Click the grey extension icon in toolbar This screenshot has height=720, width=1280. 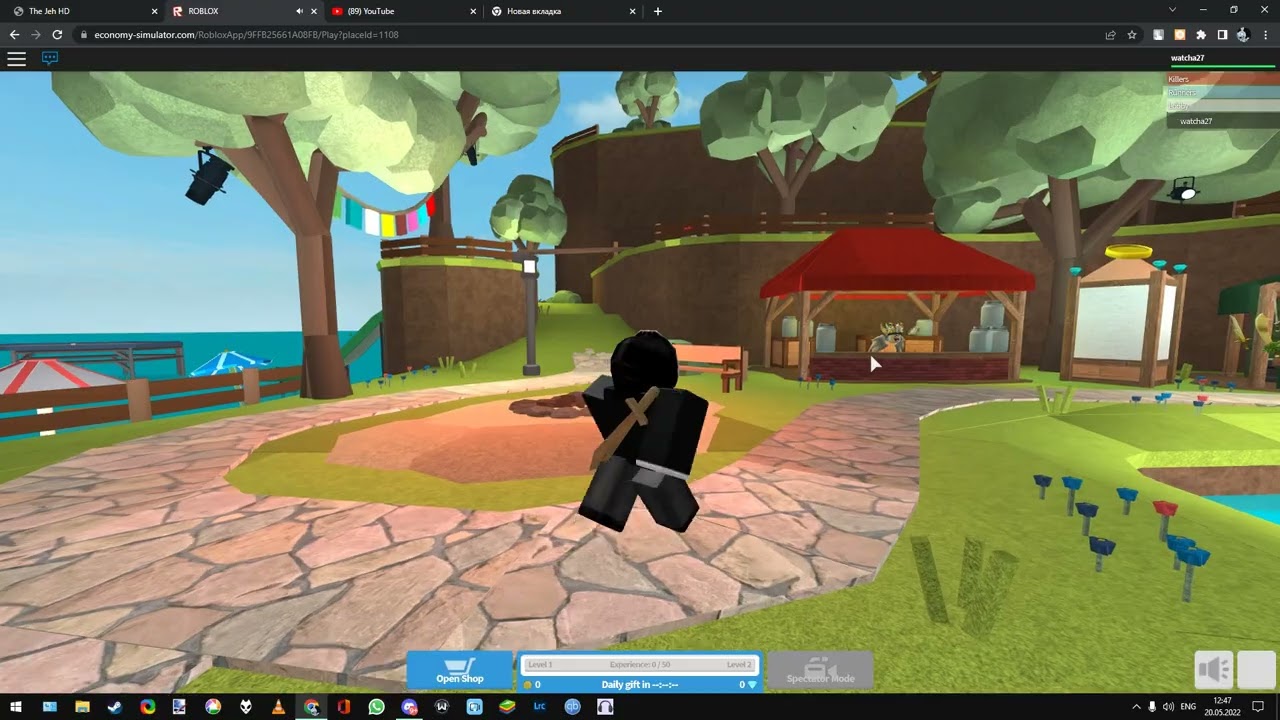(x=1159, y=35)
